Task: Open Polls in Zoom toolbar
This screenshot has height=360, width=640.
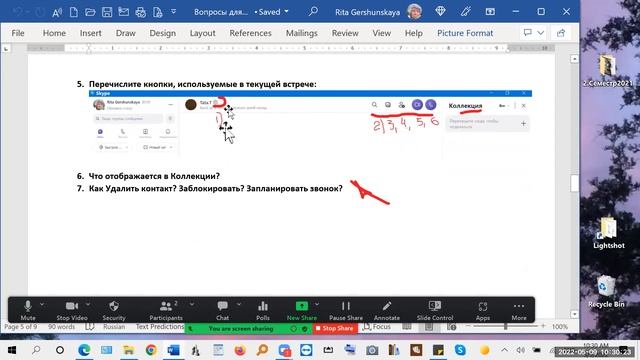Action: (263, 310)
